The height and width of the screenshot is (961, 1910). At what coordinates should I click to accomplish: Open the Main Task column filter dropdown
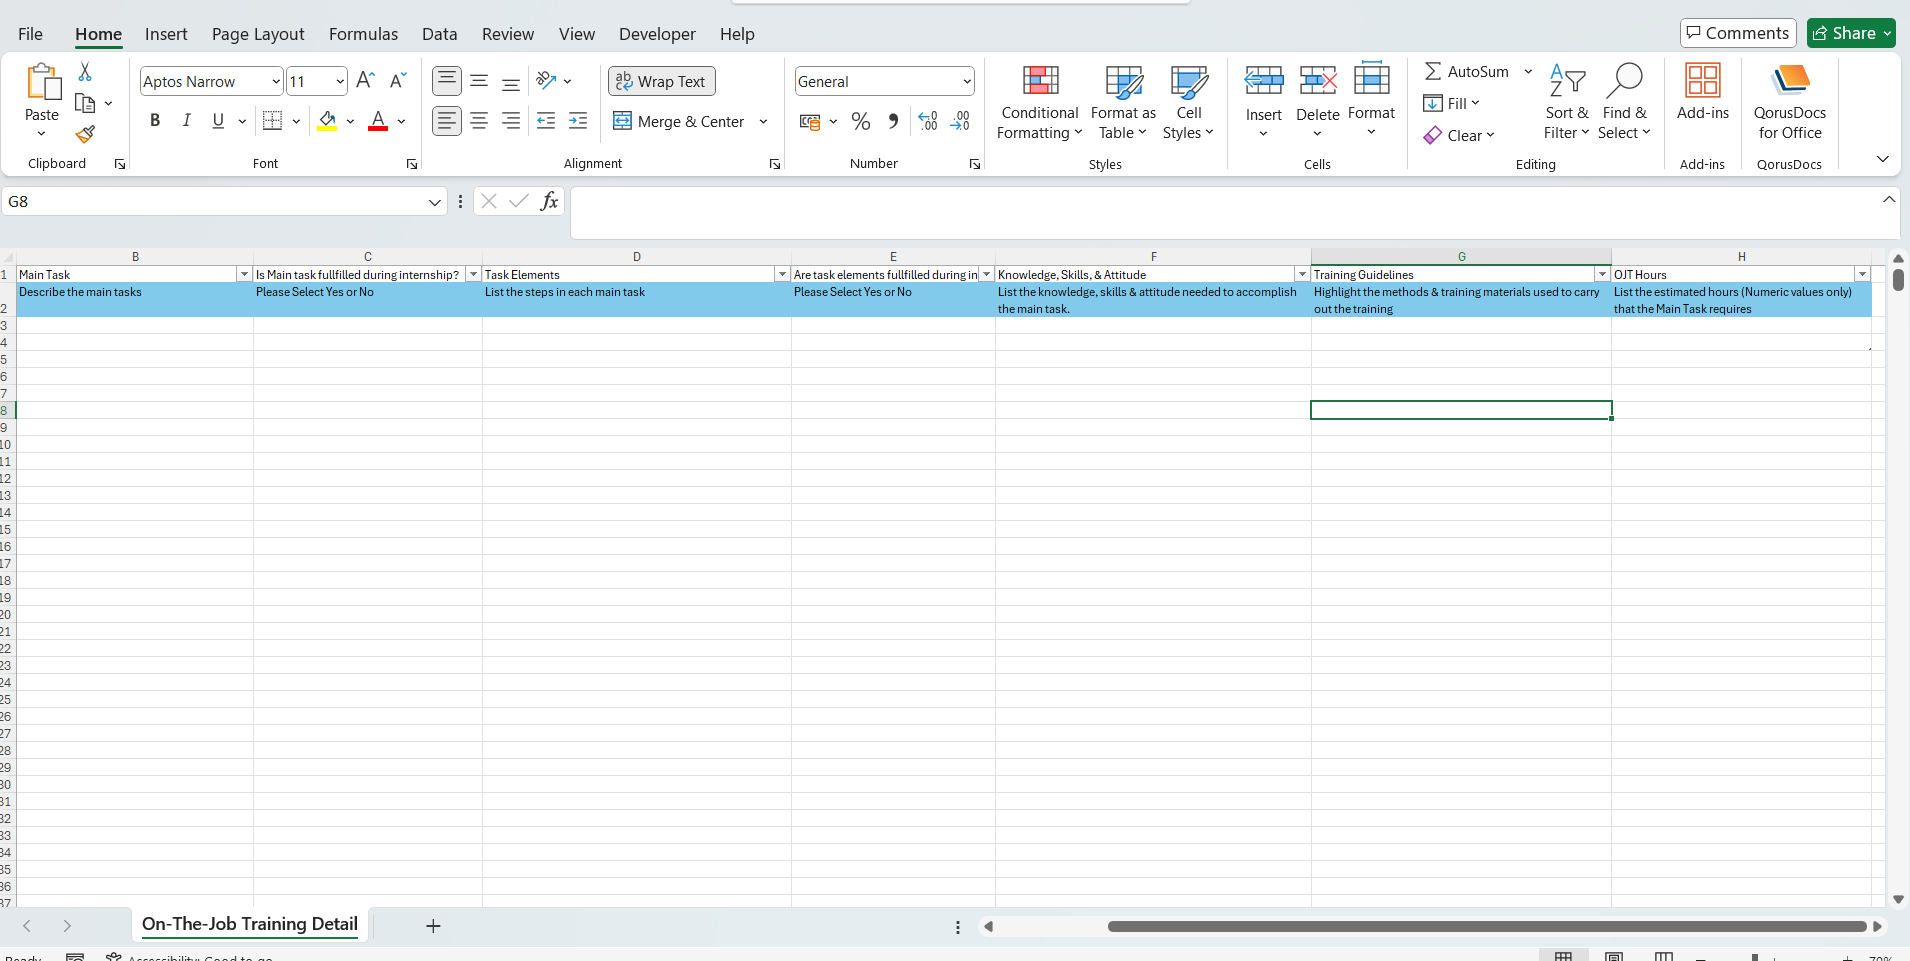click(244, 275)
